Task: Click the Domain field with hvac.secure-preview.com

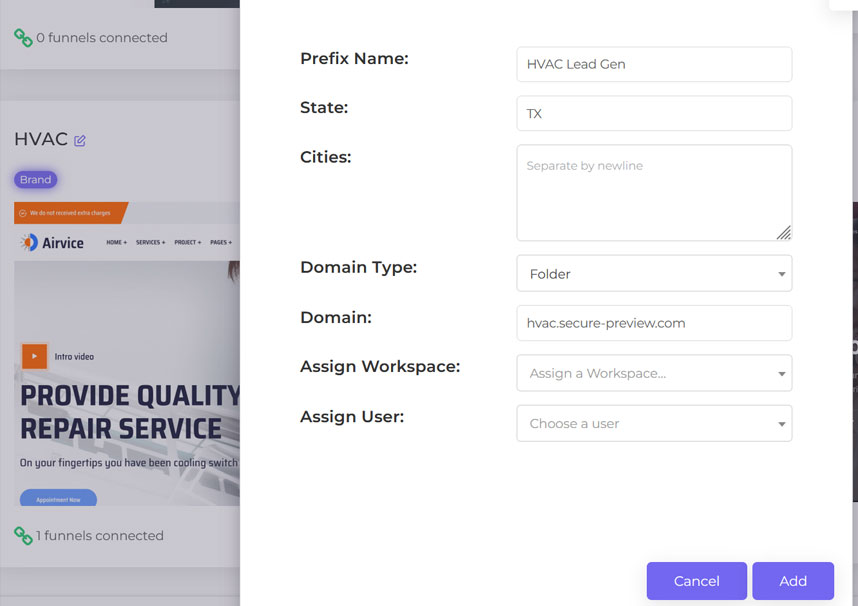Action: point(654,323)
